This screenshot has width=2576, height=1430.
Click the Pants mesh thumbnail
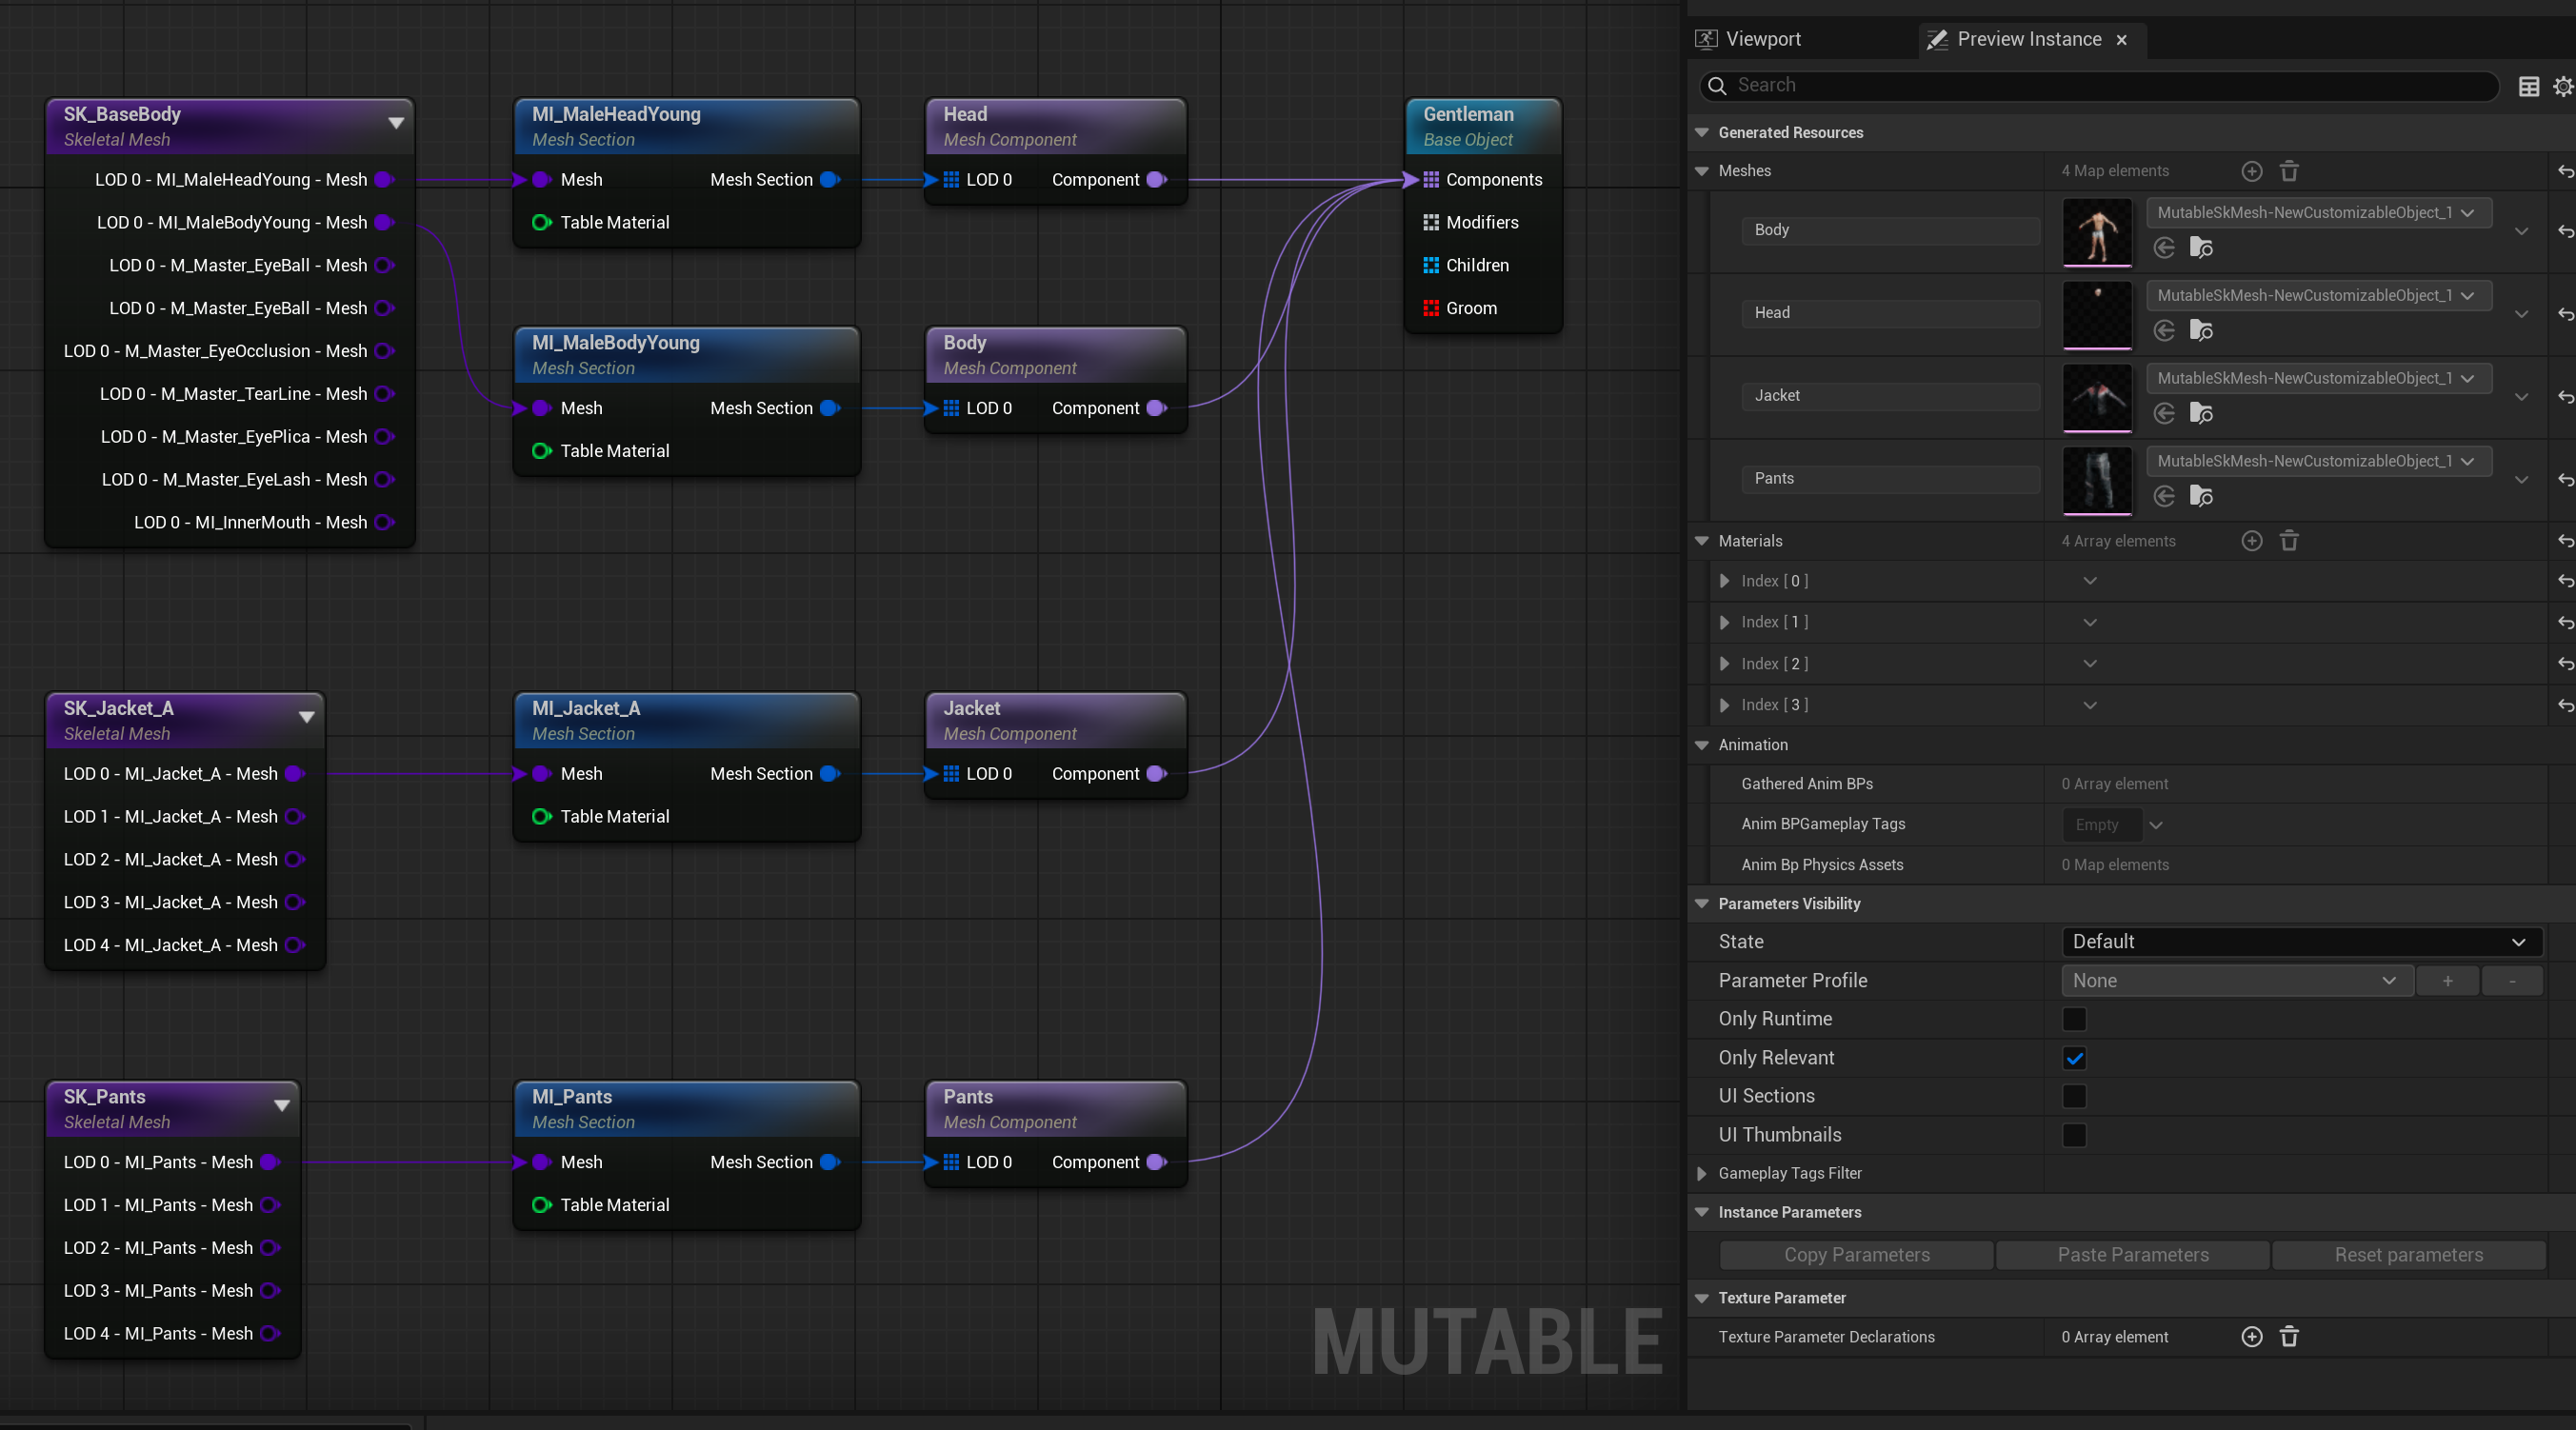(x=2097, y=481)
